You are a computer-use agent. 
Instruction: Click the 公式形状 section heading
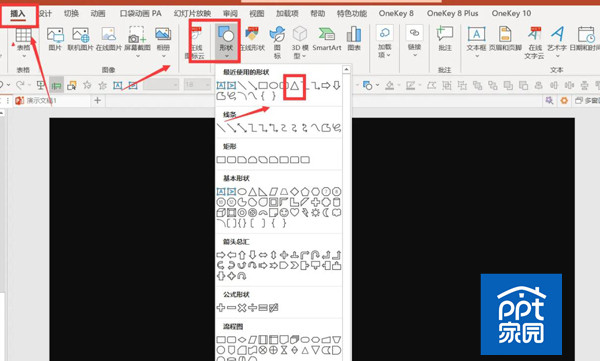(236, 294)
